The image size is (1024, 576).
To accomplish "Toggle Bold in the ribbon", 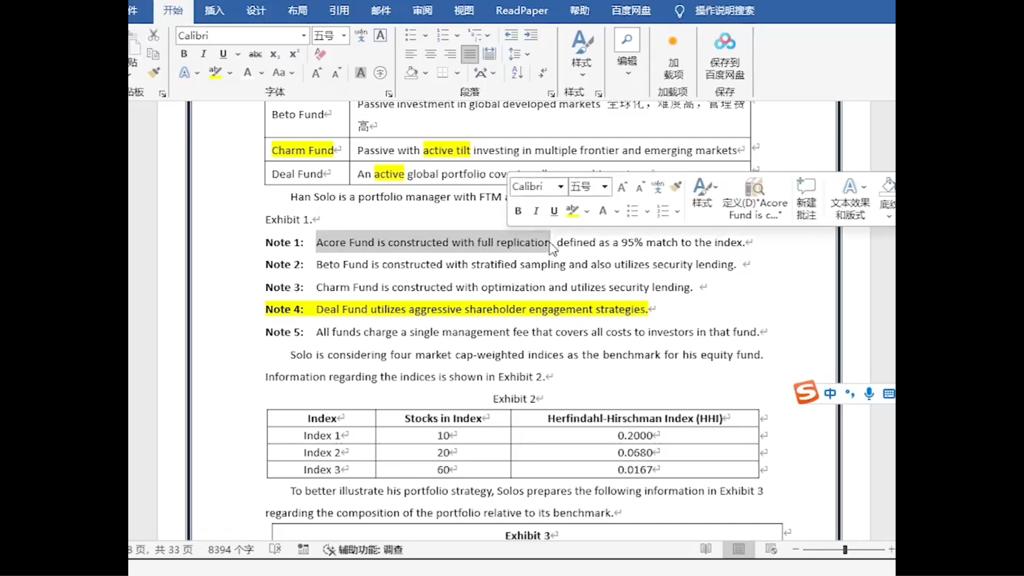I will [x=184, y=54].
